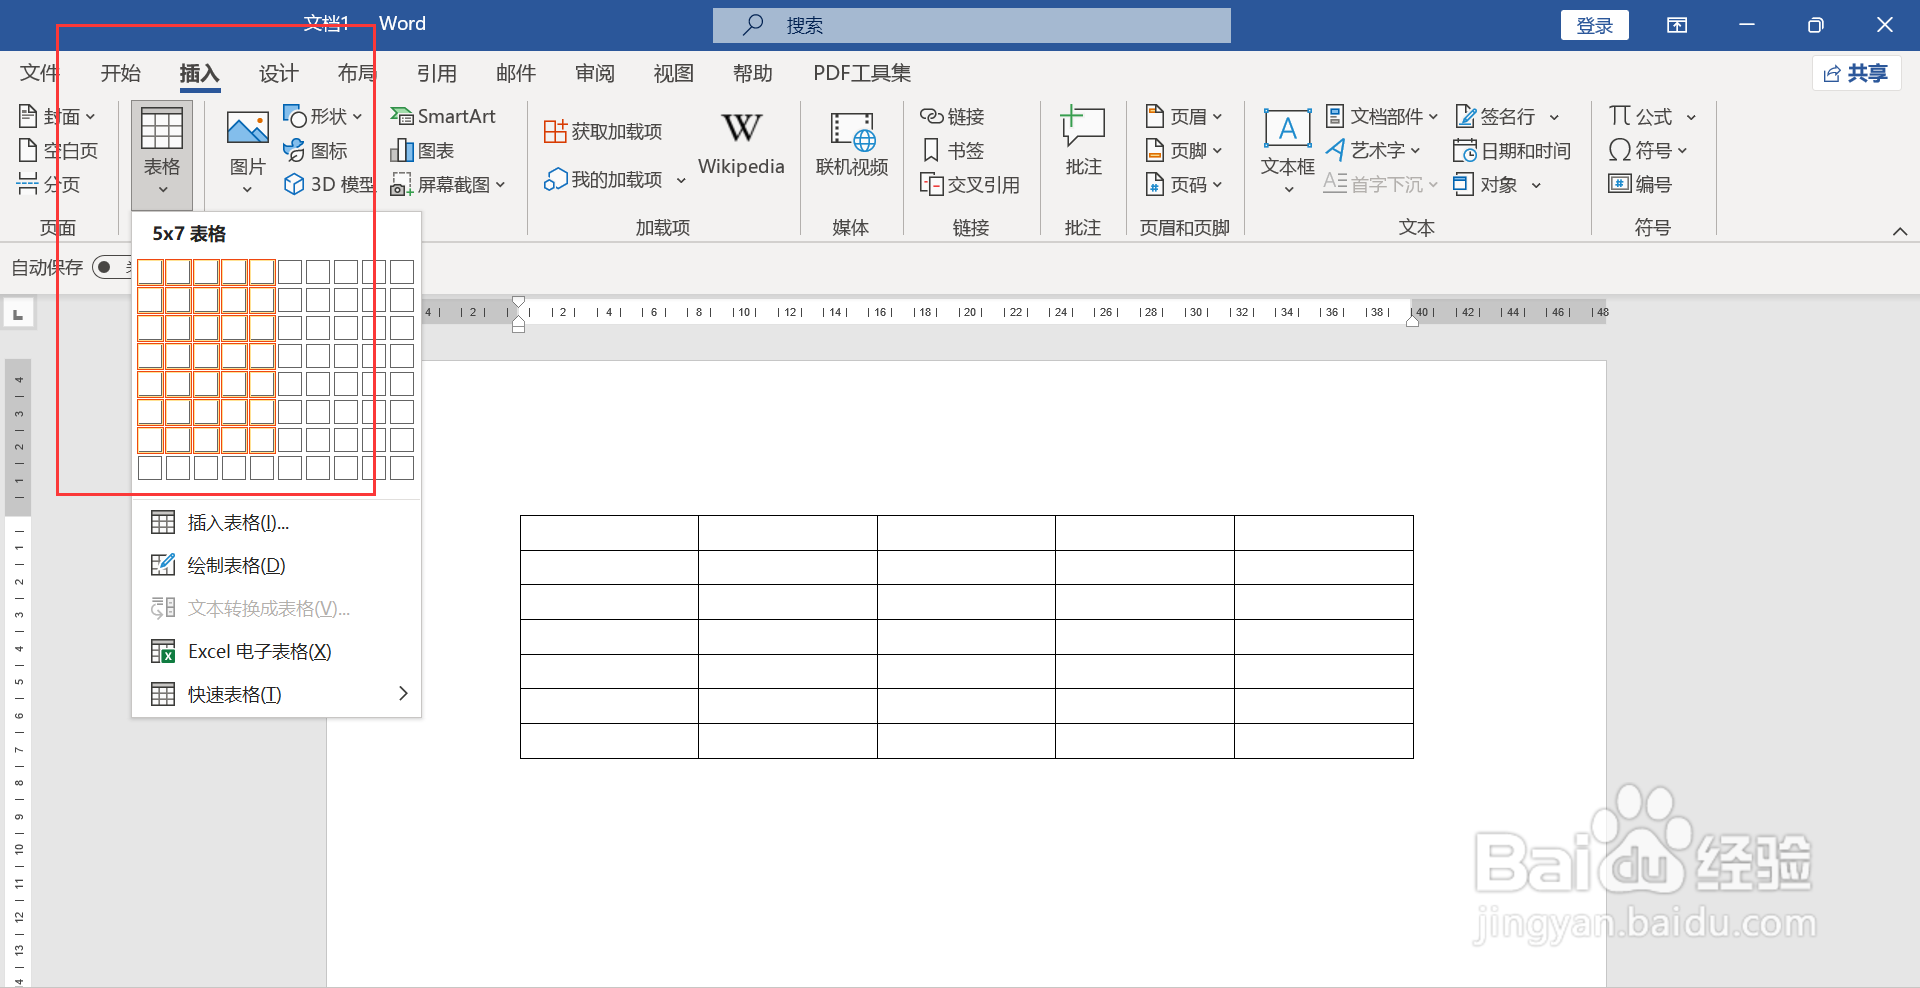Insert a hyperlink with 链接

click(x=952, y=116)
